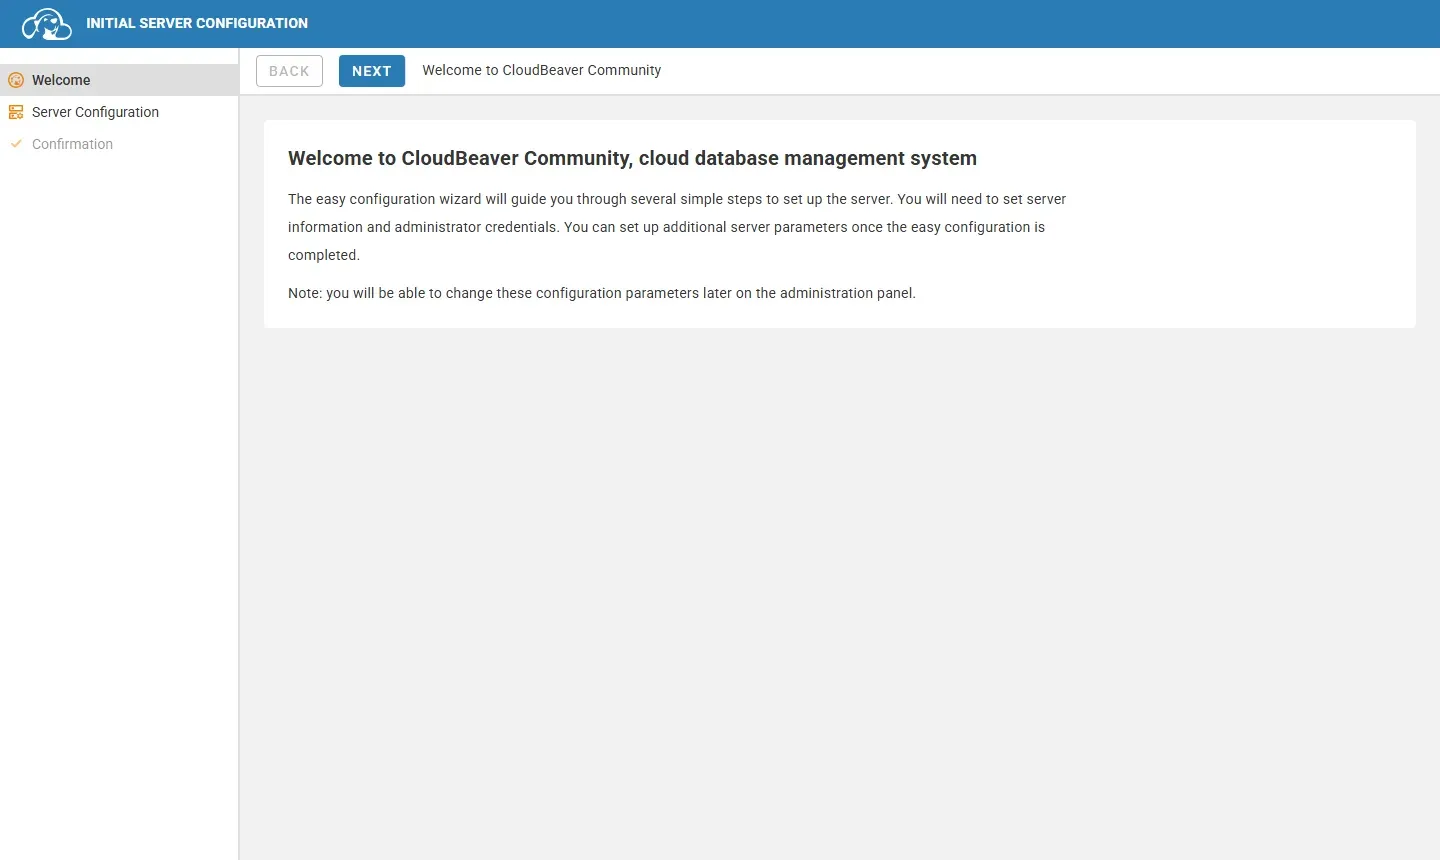Select the Welcome step in sidebar

tap(119, 80)
